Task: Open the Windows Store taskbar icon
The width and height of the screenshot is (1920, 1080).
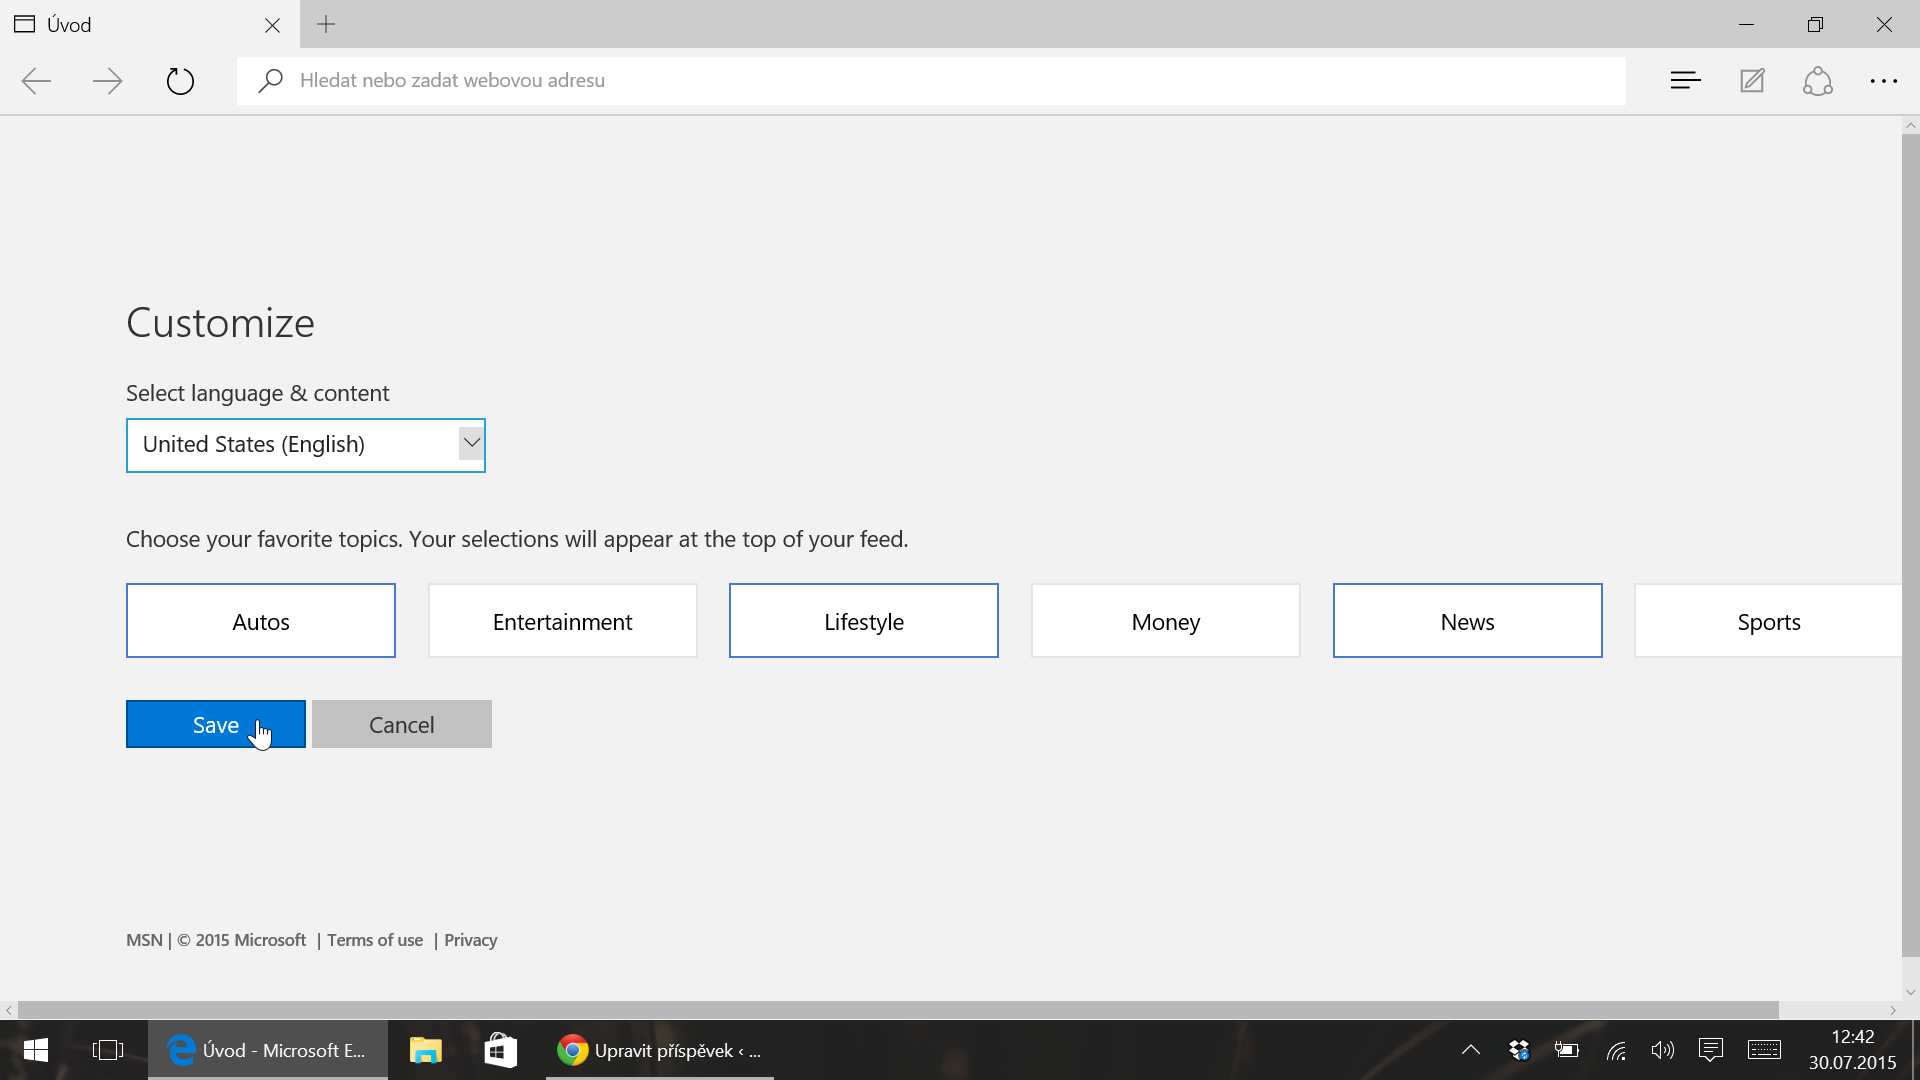Action: tap(500, 1050)
